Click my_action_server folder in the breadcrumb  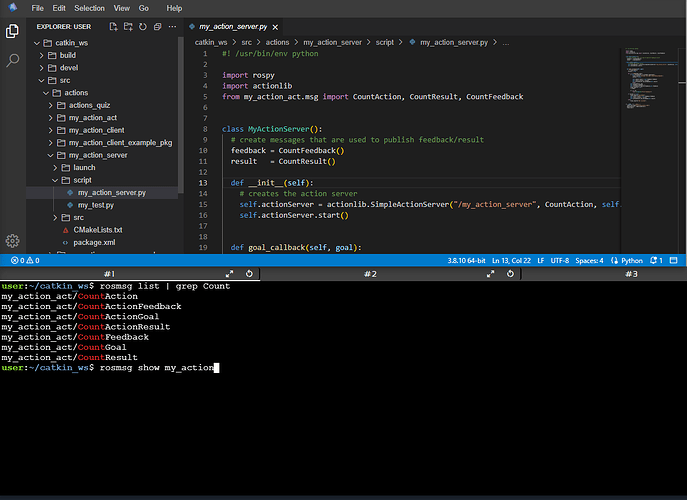(x=333, y=43)
